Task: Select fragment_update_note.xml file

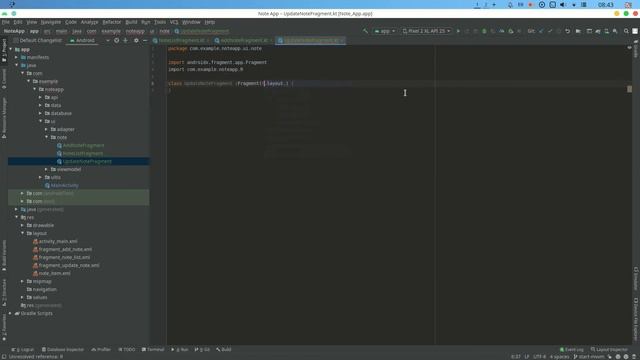Action: coord(69,265)
